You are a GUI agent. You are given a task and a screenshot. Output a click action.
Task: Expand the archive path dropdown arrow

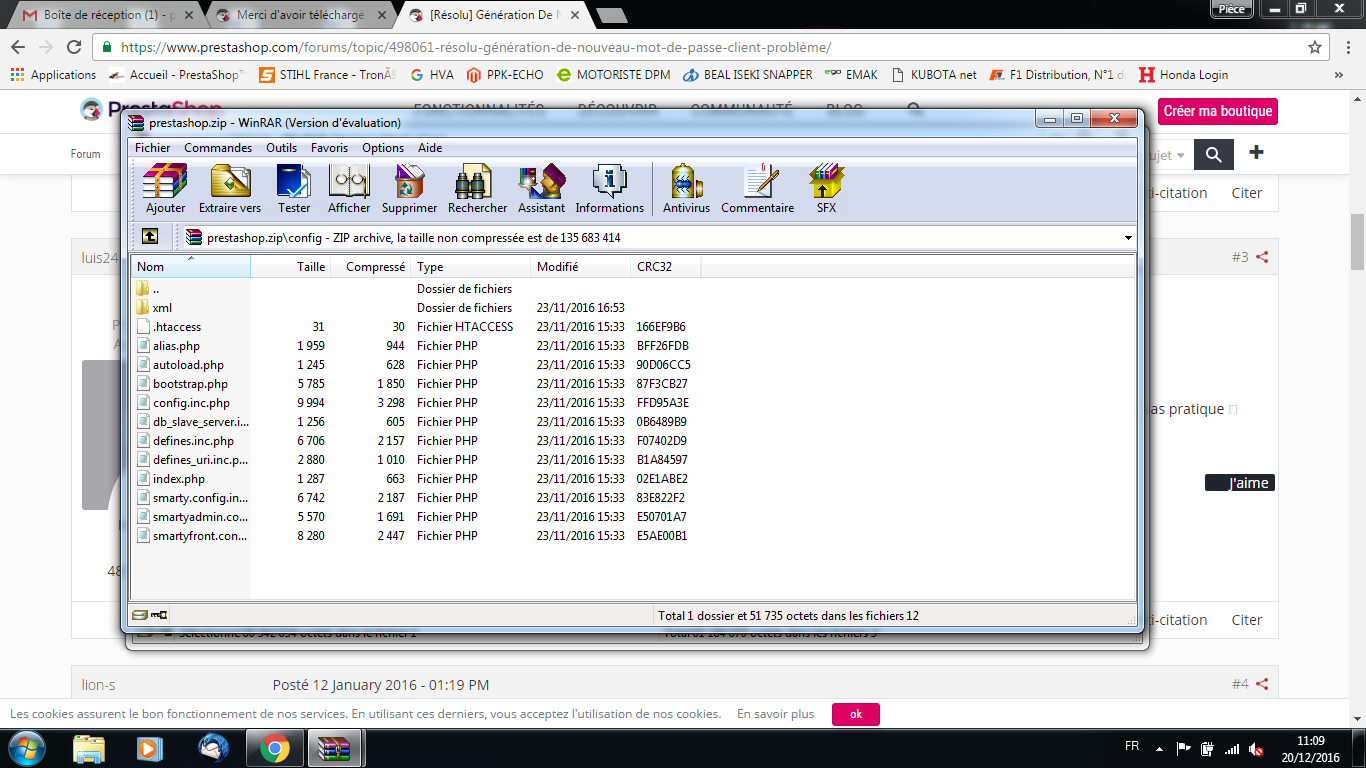1129,238
